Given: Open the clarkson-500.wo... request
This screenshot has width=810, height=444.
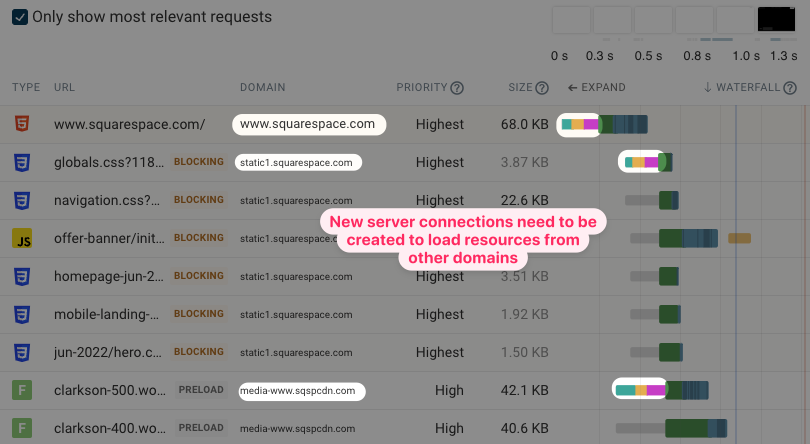Looking at the screenshot, I should click(x=110, y=390).
